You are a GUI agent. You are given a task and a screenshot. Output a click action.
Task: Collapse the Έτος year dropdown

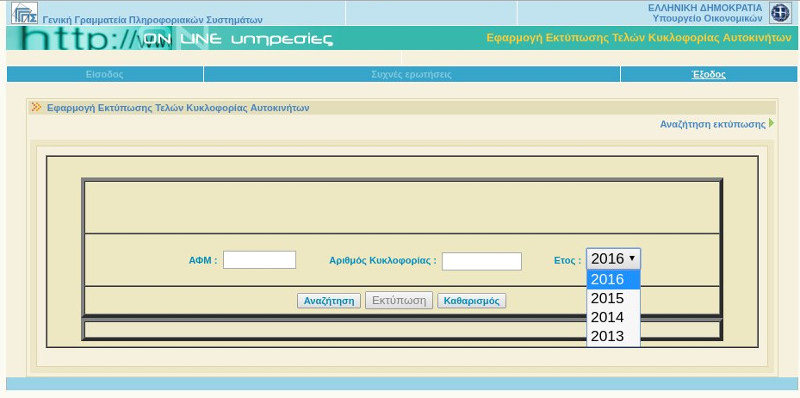[613, 259]
